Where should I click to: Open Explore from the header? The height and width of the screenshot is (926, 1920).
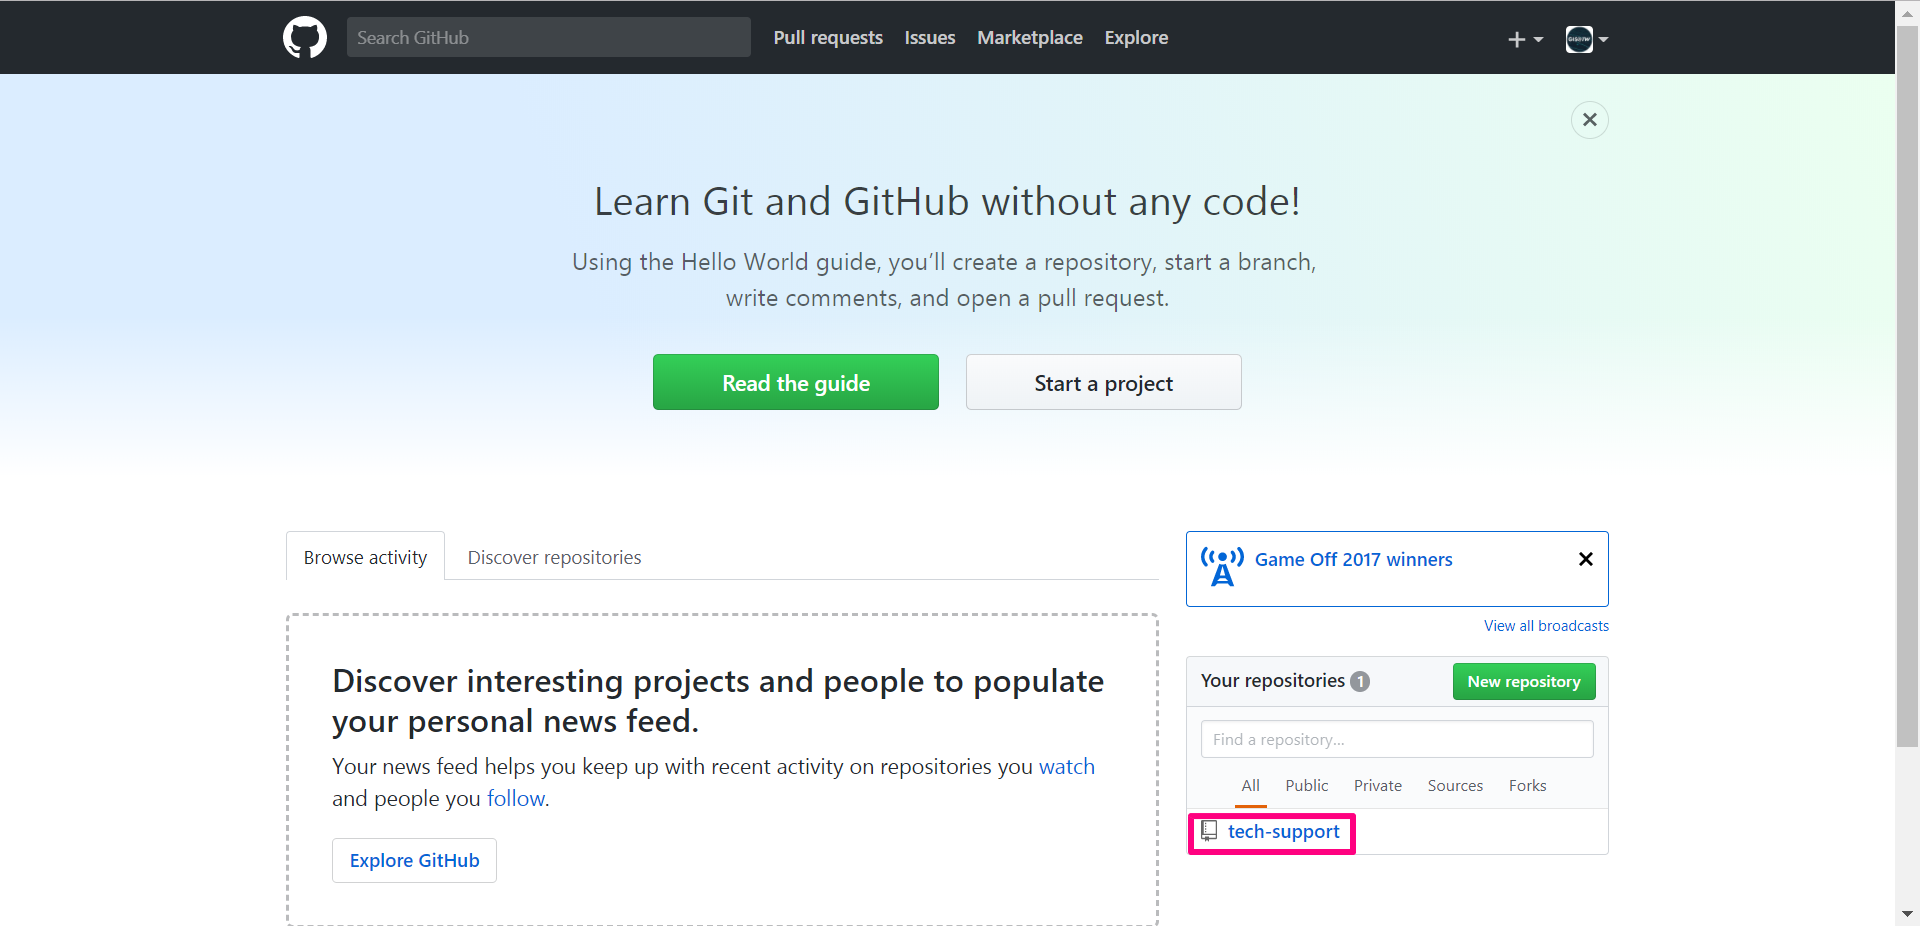coord(1136,38)
